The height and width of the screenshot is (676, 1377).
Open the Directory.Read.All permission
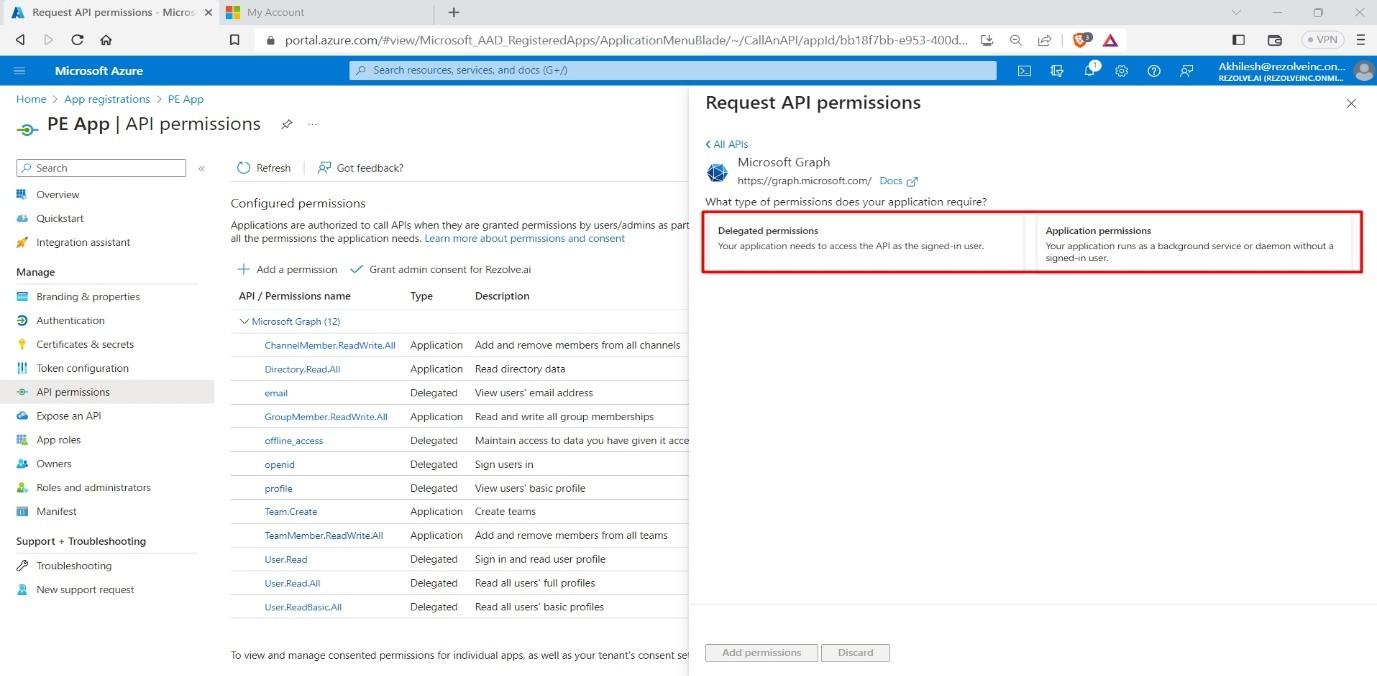pos(302,369)
